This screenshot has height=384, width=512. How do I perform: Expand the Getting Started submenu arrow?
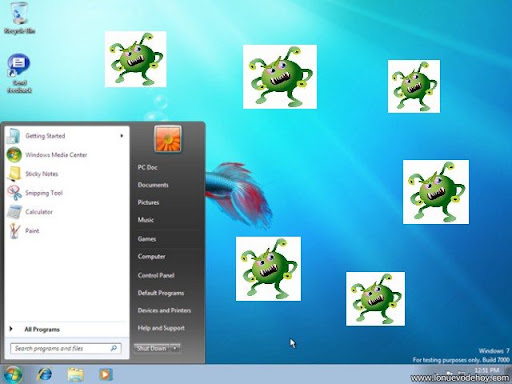[x=122, y=136]
